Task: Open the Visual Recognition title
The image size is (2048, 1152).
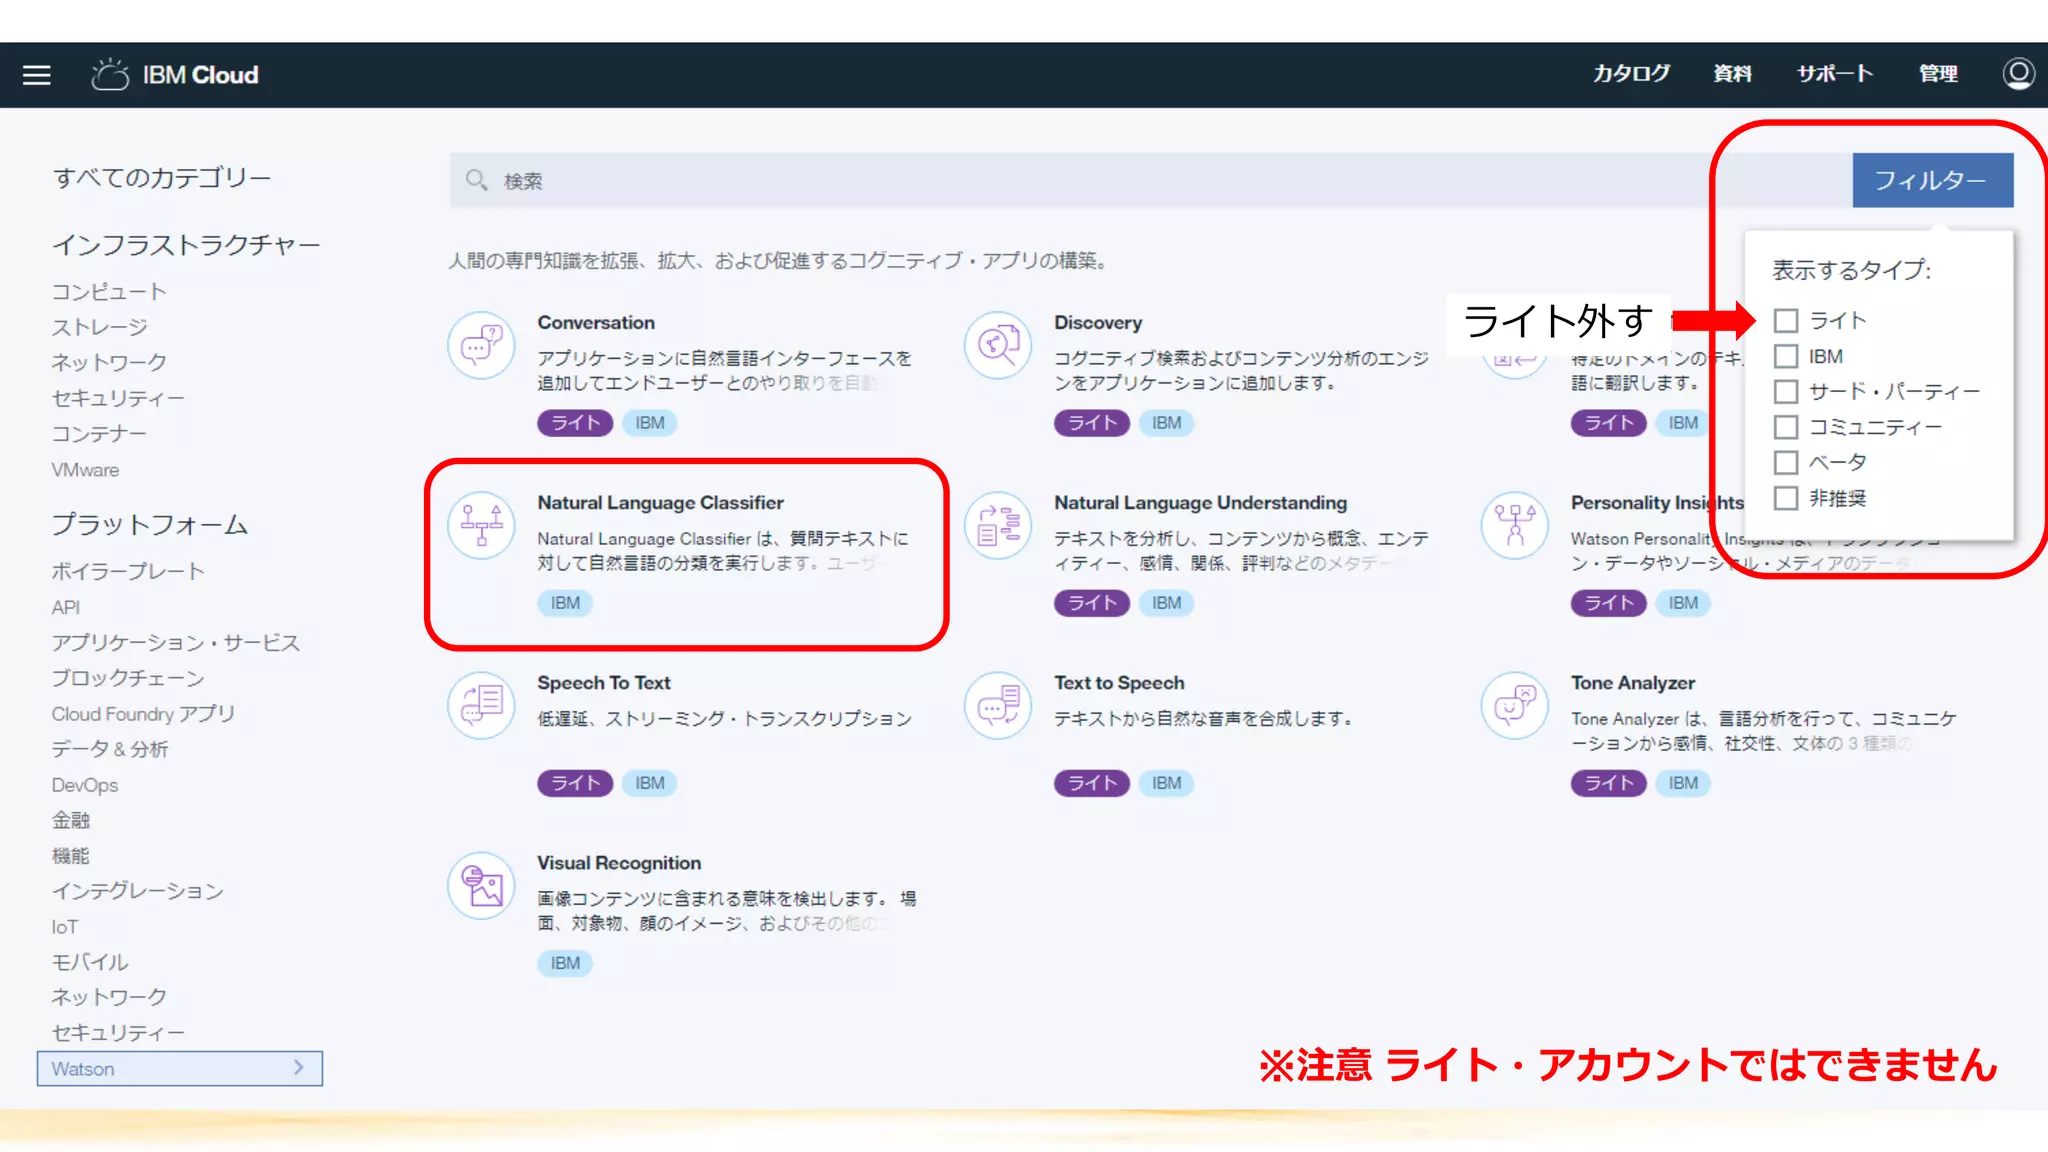Action: 619,863
